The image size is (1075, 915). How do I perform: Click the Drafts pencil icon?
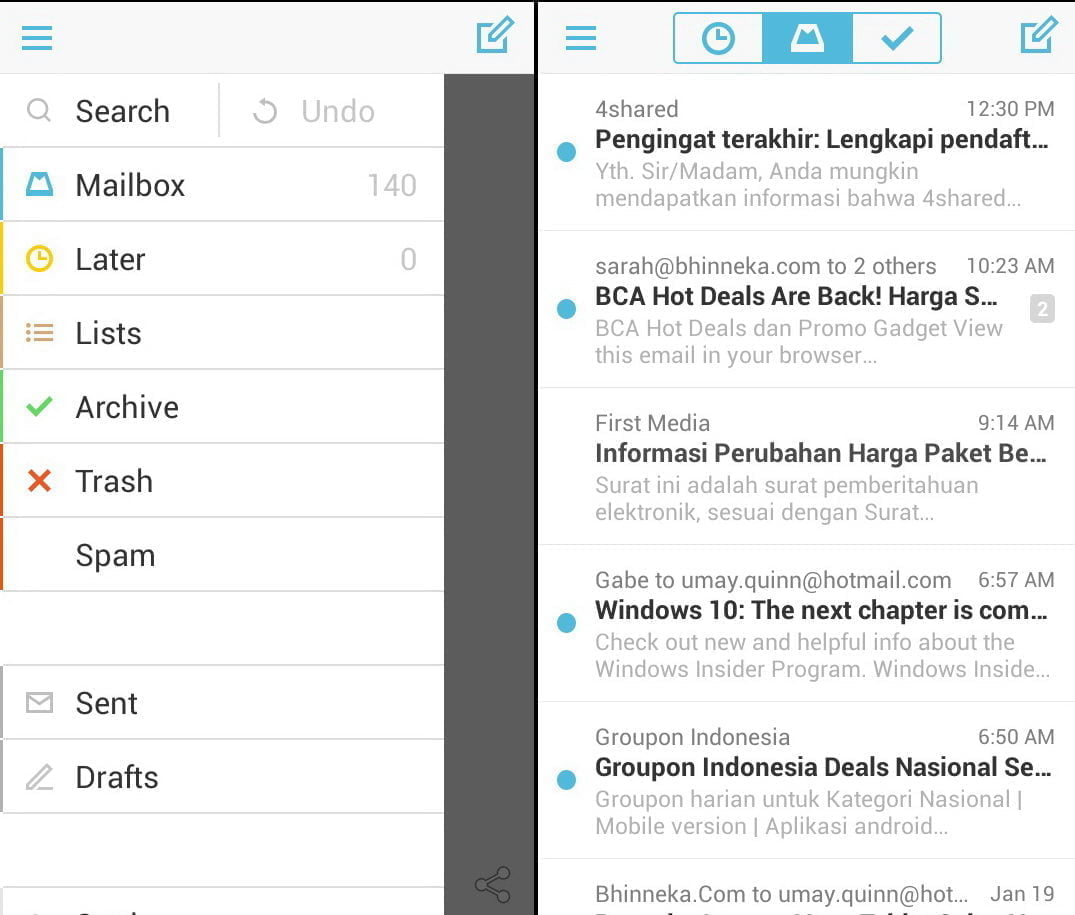click(x=39, y=777)
